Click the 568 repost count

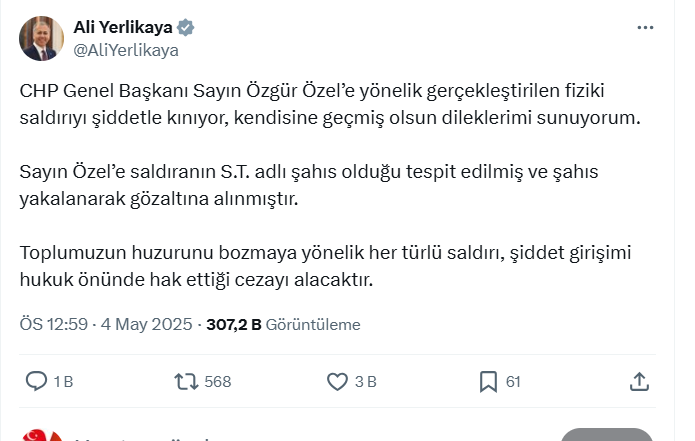click(x=217, y=381)
